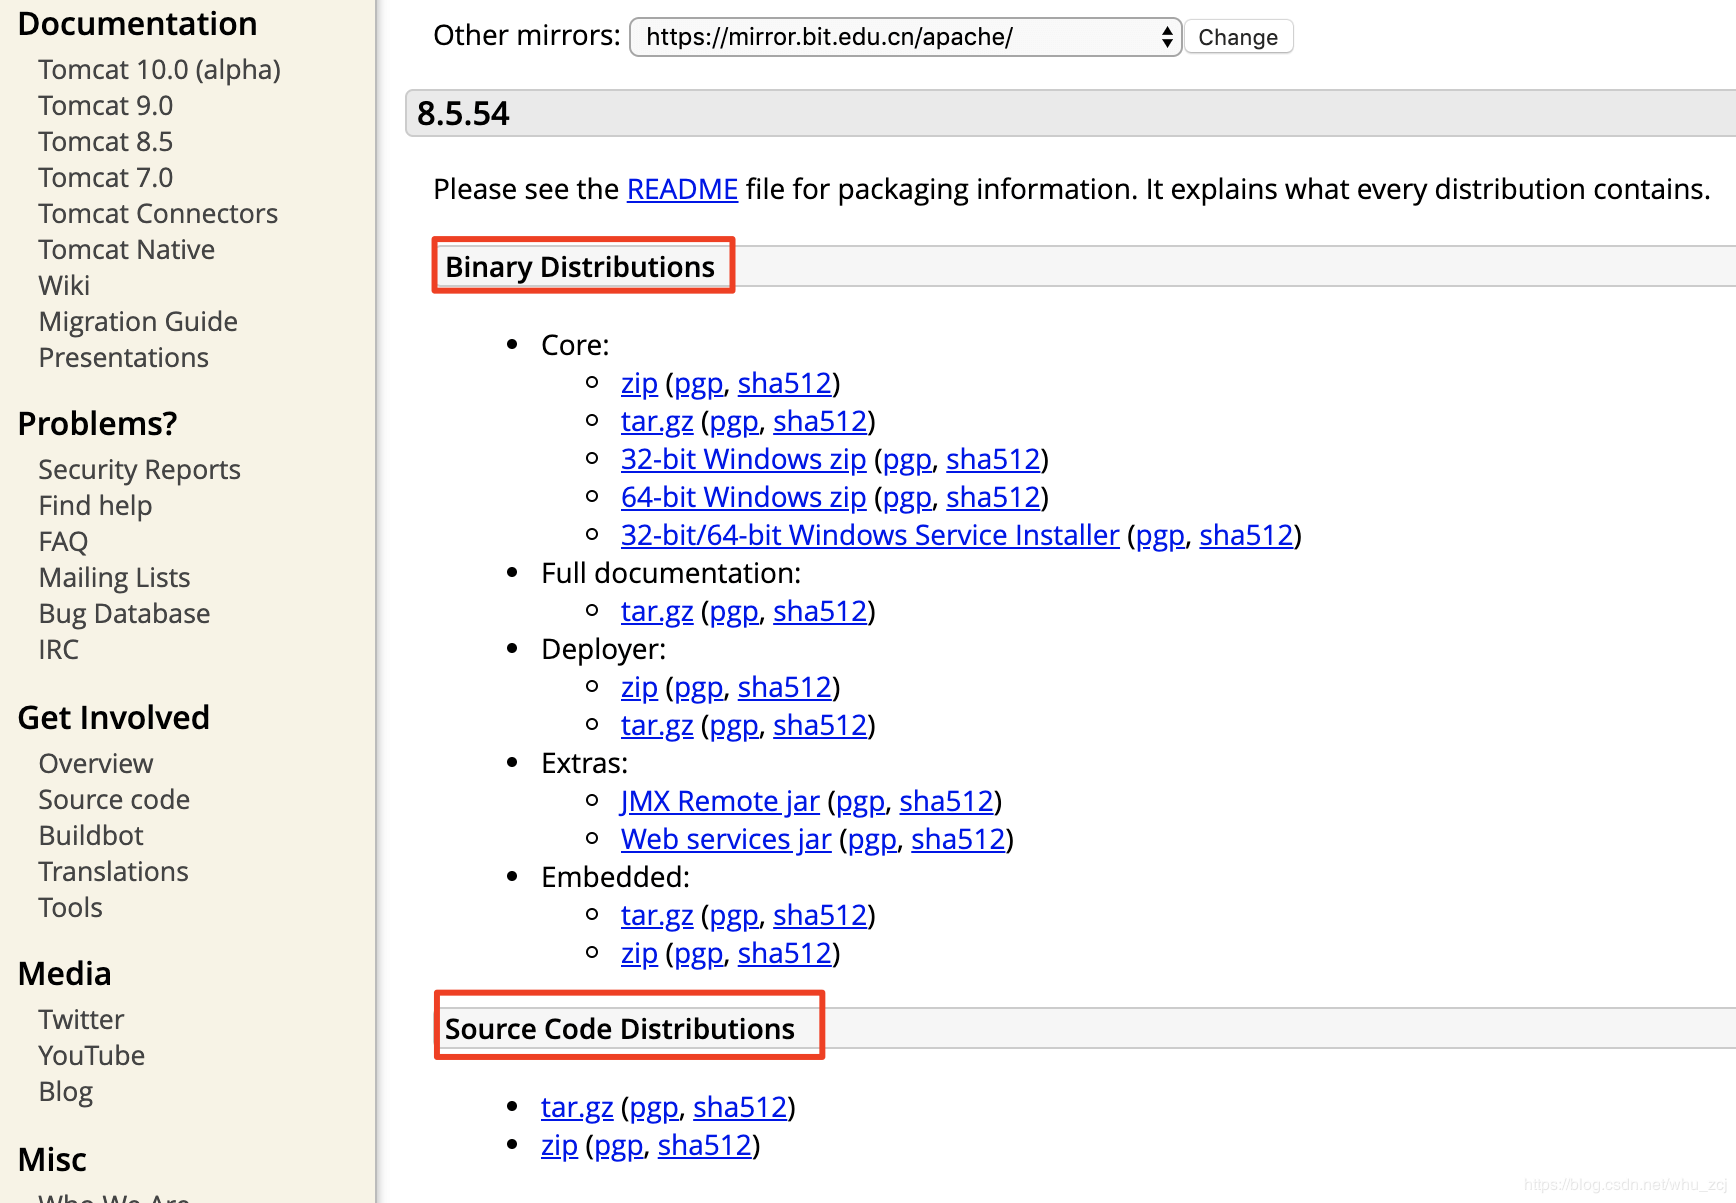Download the Source Code zip
Image resolution: width=1736 pixels, height=1203 pixels.
(x=559, y=1145)
